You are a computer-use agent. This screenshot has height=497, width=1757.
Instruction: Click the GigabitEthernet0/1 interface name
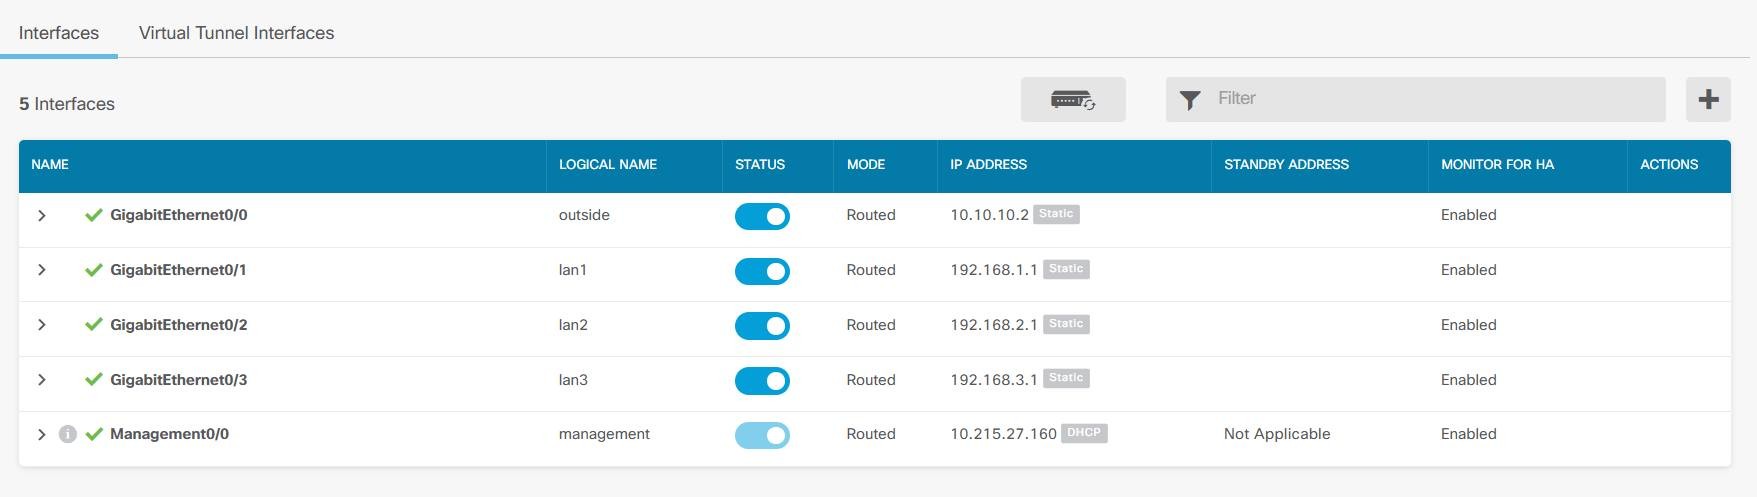click(178, 270)
